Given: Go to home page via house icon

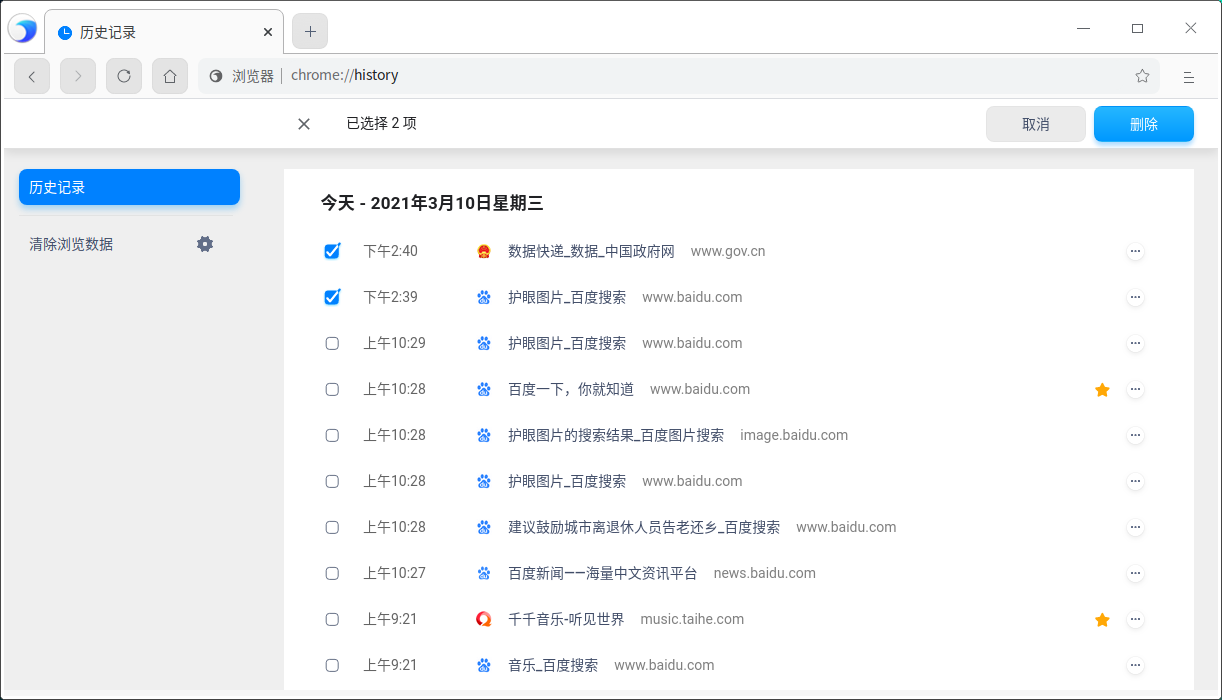Looking at the screenshot, I should pos(170,76).
